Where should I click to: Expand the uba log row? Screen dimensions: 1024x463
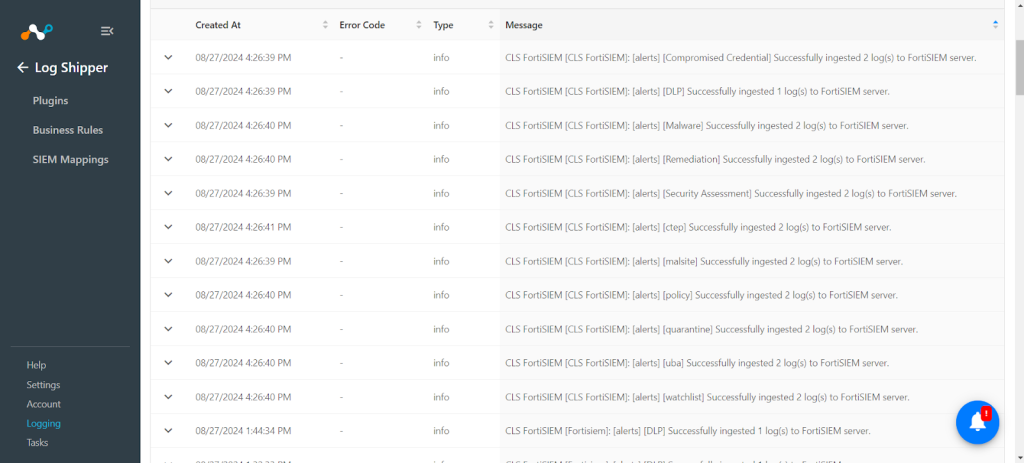(x=168, y=363)
